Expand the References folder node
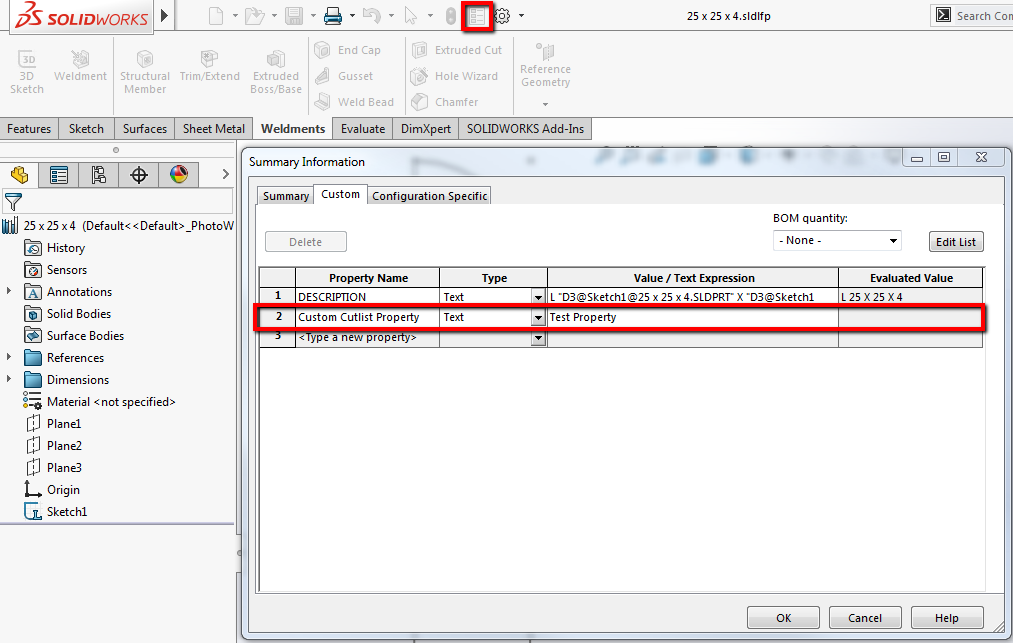Viewport: 1013px width, 643px height. (9, 357)
